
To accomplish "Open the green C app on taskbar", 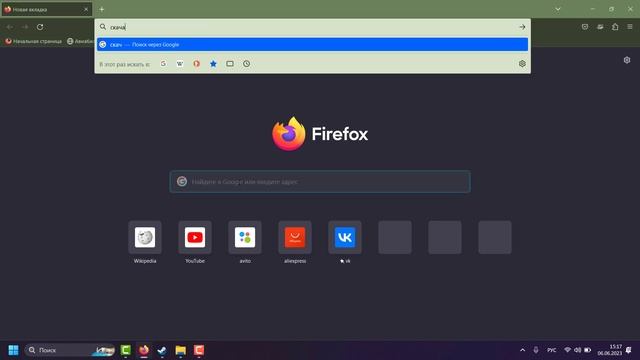I will point(126,350).
